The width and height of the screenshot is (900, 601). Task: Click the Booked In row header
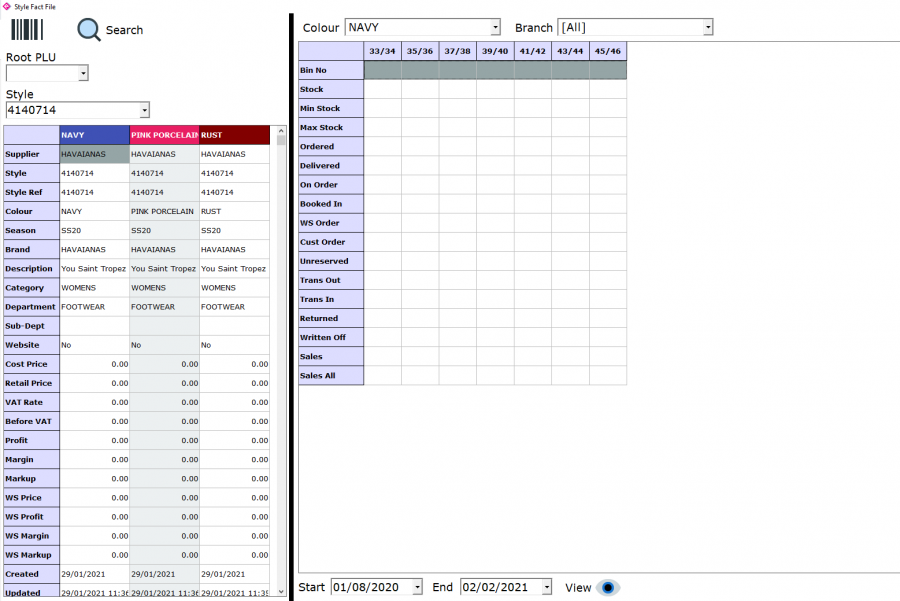tap(331, 204)
